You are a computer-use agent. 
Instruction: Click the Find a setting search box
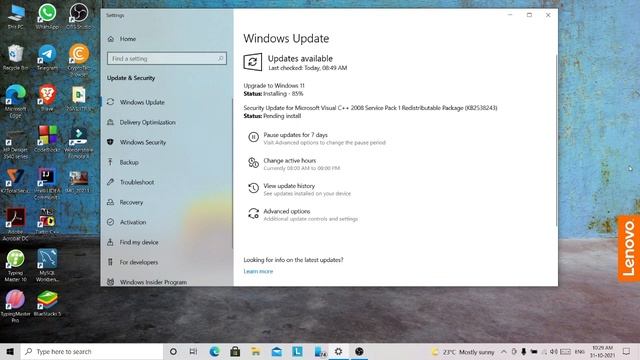pyautogui.click(x=167, y=58)
